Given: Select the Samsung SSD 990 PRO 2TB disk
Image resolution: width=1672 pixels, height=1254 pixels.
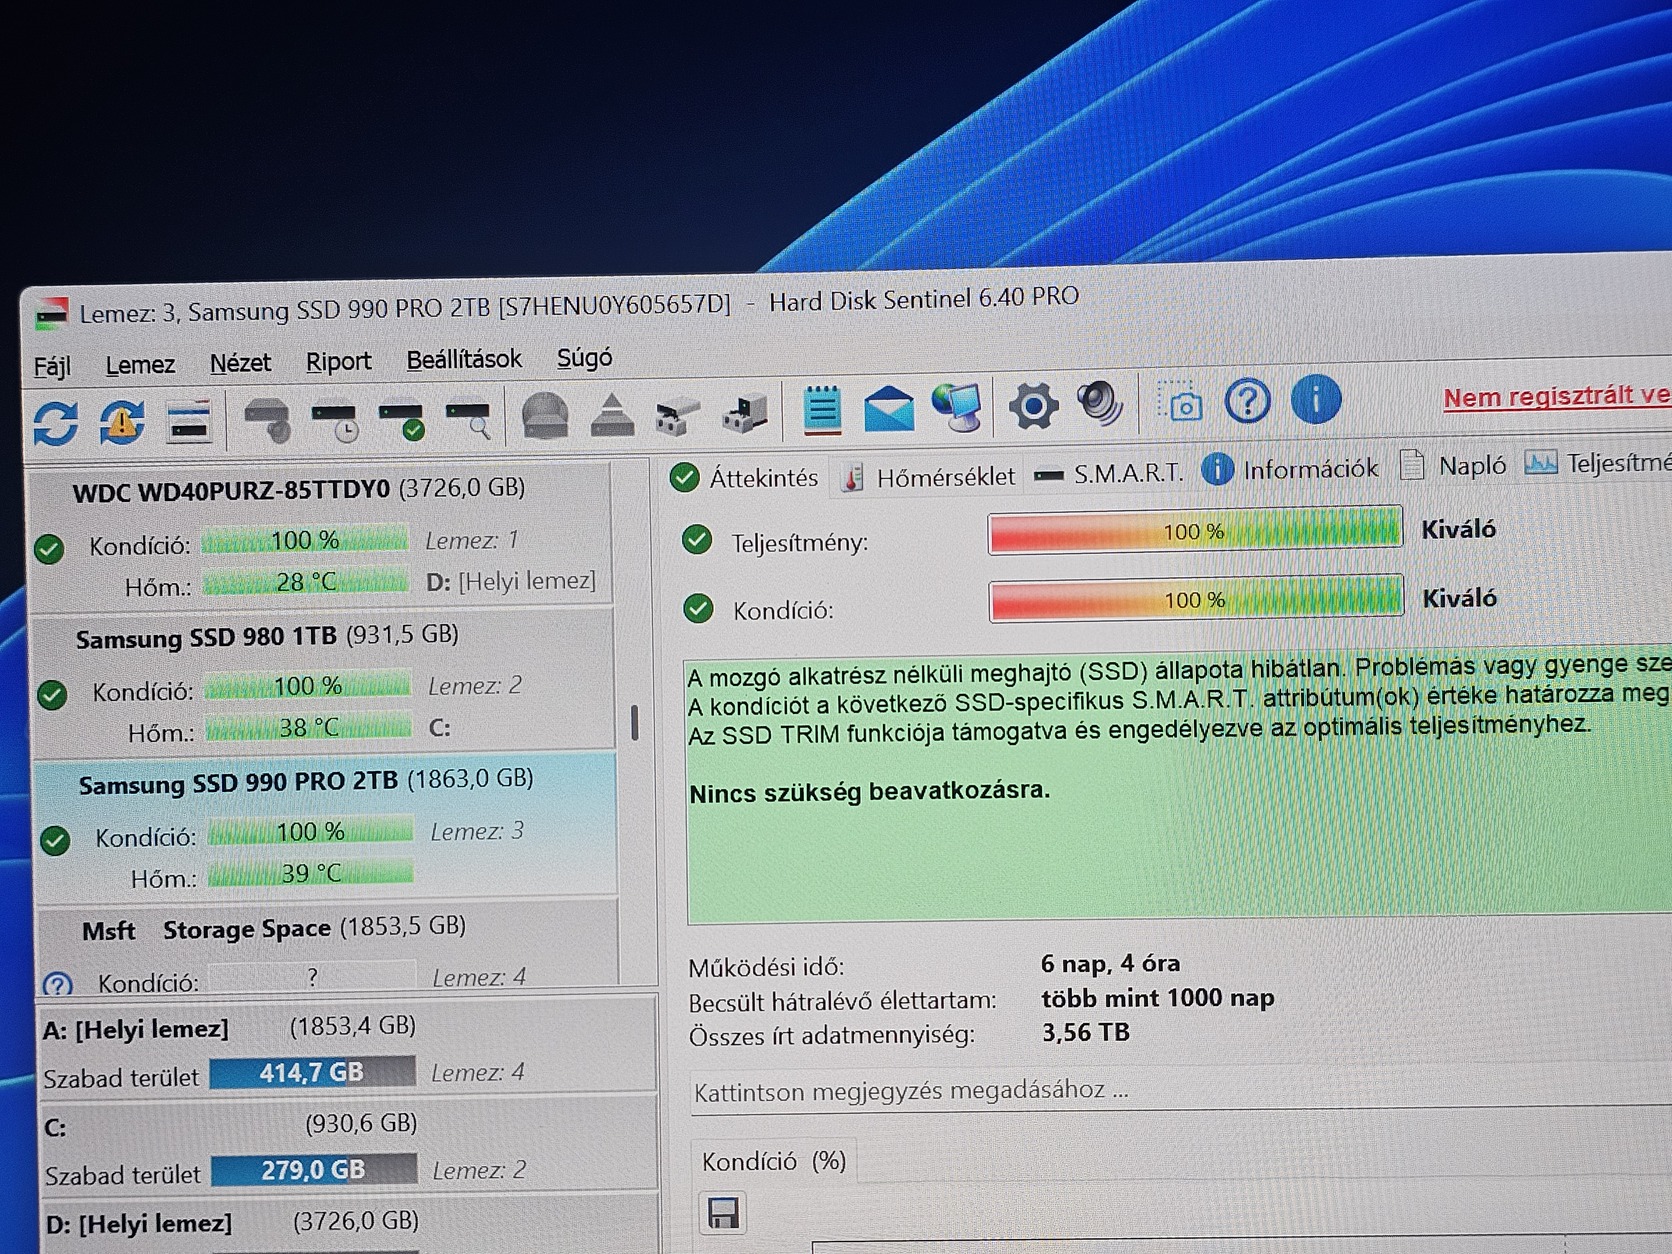Looking at the screenshot, I should coord(327,826).
